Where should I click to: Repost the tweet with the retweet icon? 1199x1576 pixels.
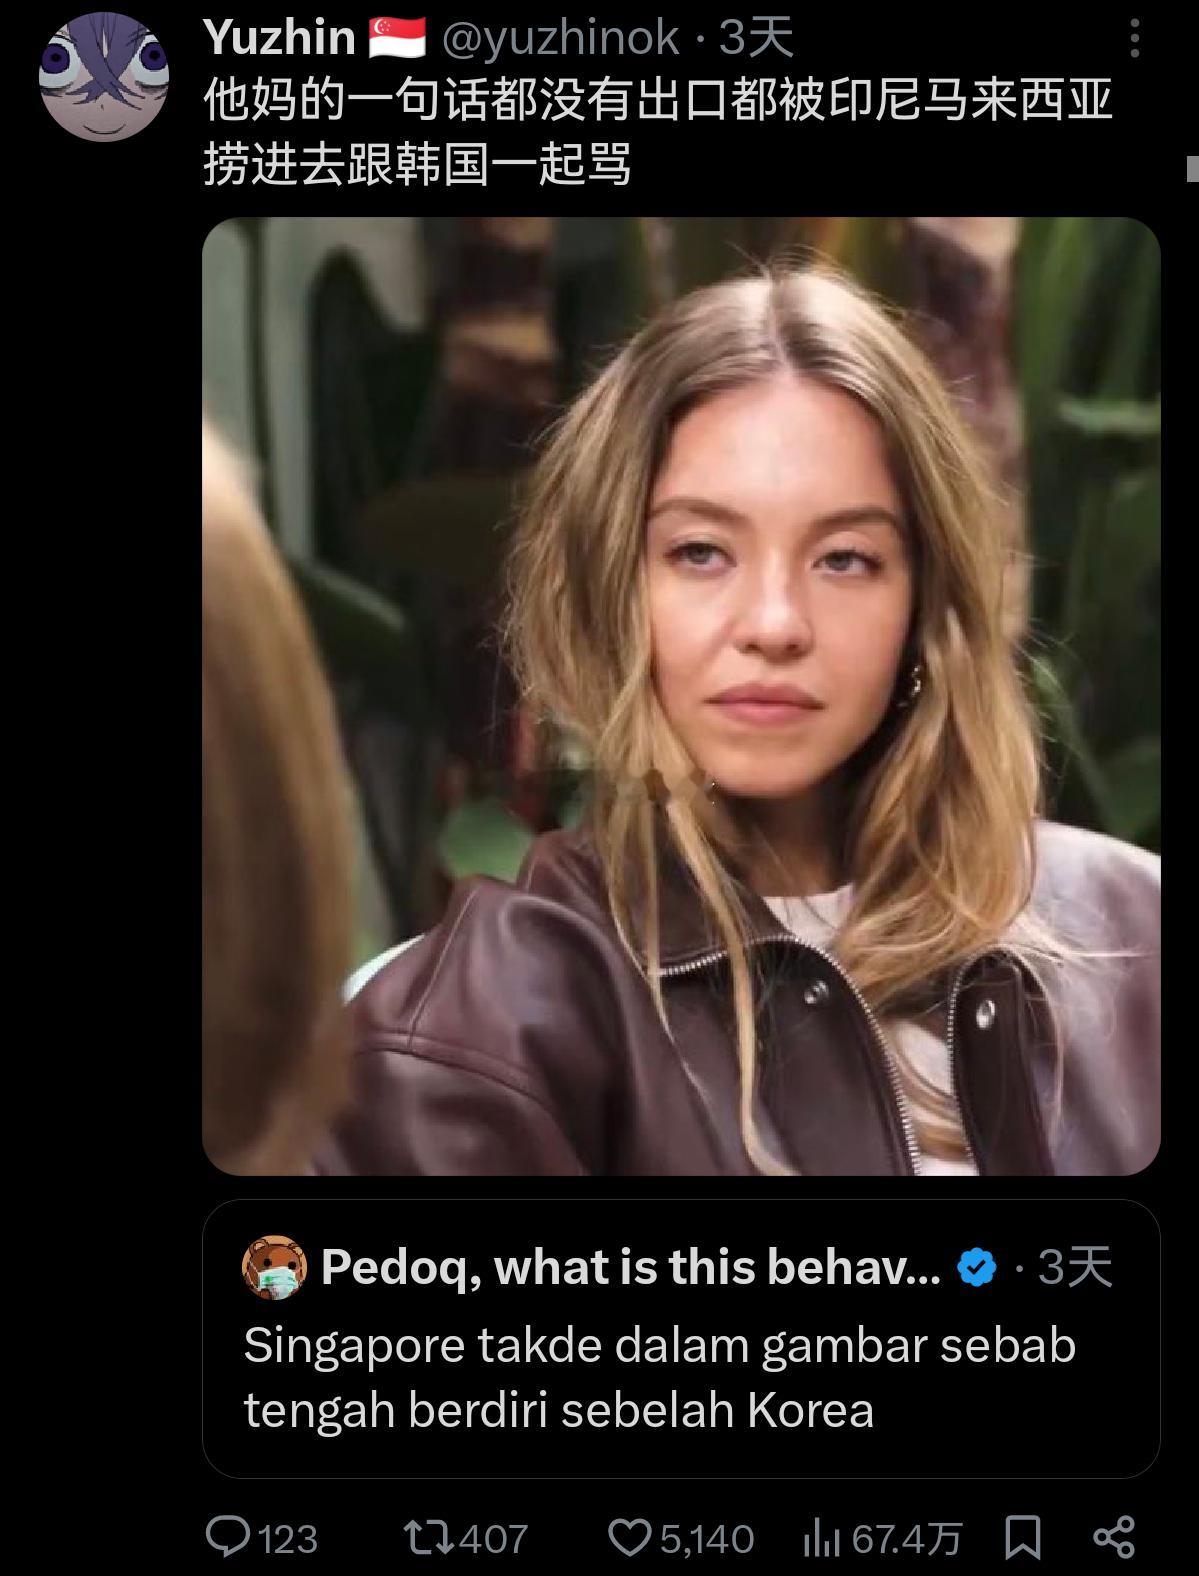click(x=429, y=1537)
